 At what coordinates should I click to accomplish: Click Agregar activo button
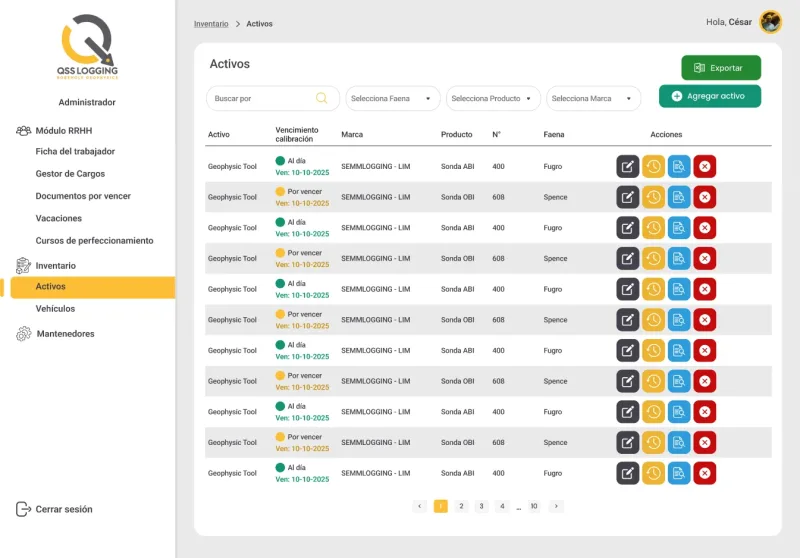point(710,96)
